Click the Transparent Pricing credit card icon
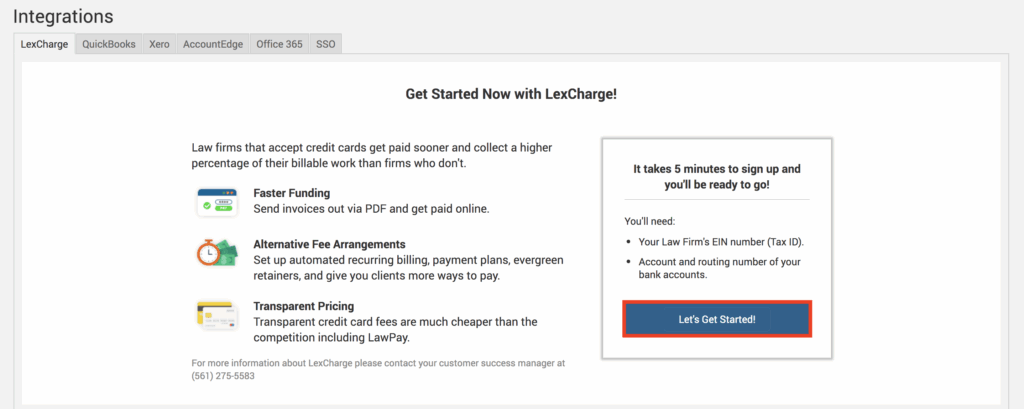1024x409 pixels. point(216,315)
